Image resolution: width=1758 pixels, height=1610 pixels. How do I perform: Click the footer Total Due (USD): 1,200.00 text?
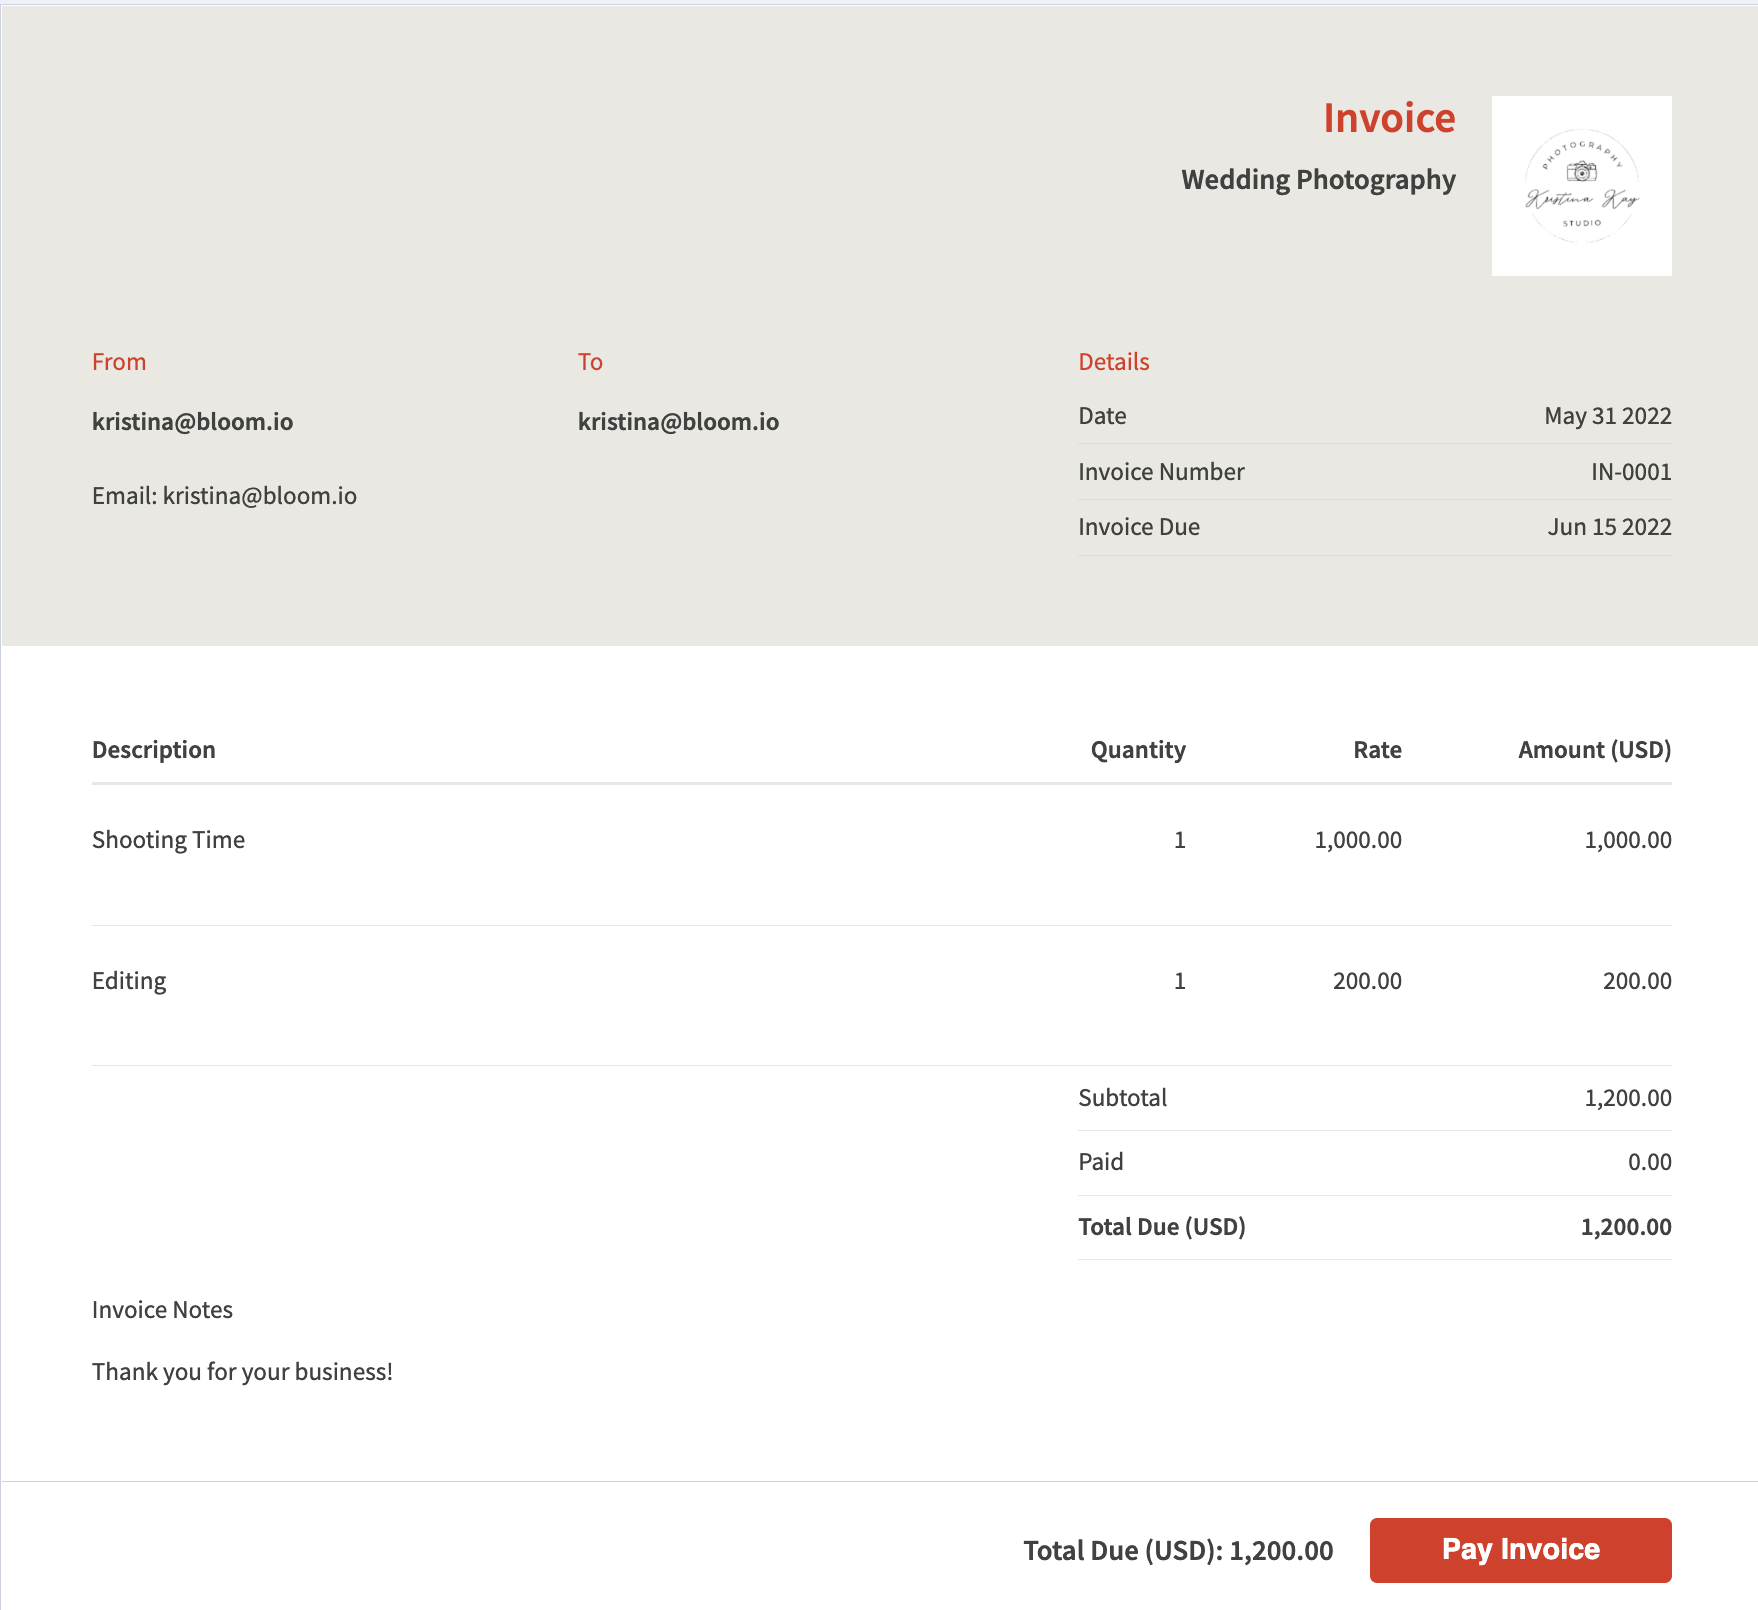(x=1178, y=1551)
